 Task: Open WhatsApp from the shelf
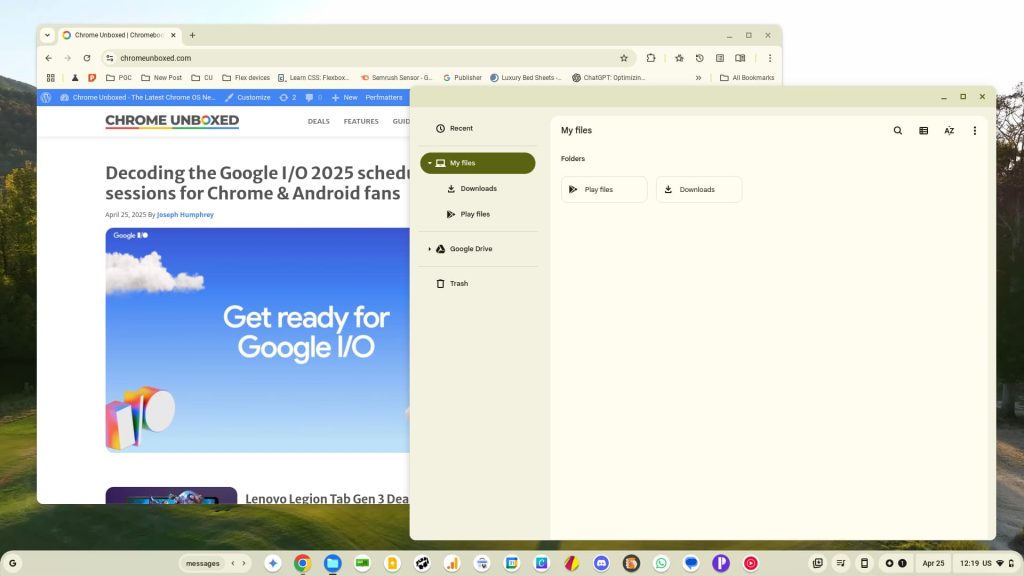point(661,563)
